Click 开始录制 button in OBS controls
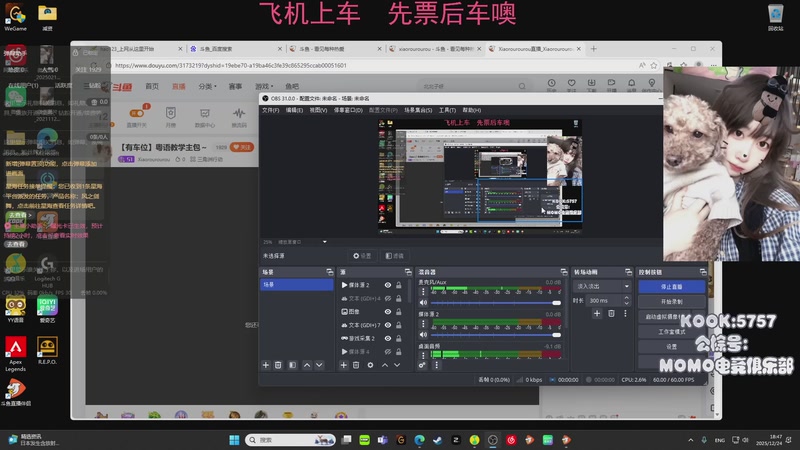Viewport: 800px width, 450px height. pos(671,302)
